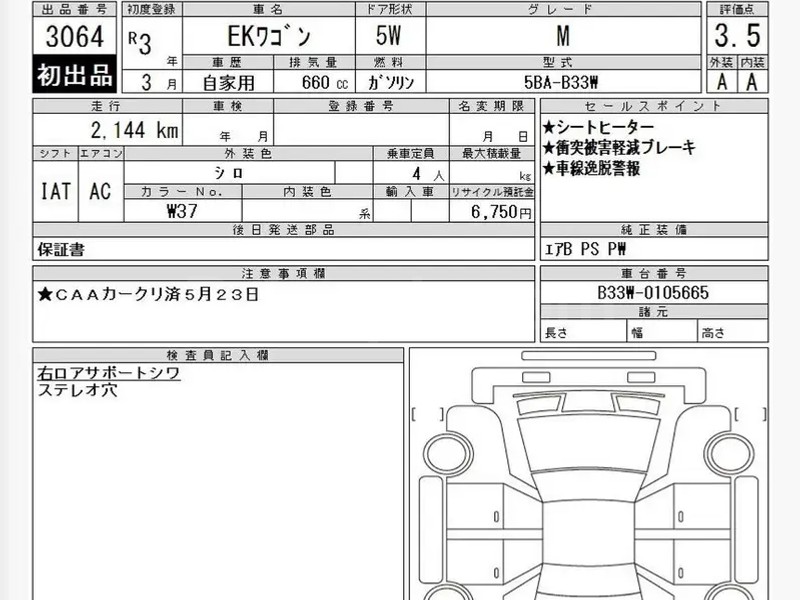The height and width of the screenshot is (600, 800).
Task: Click the lot number 3064
Action: [75, 38]
